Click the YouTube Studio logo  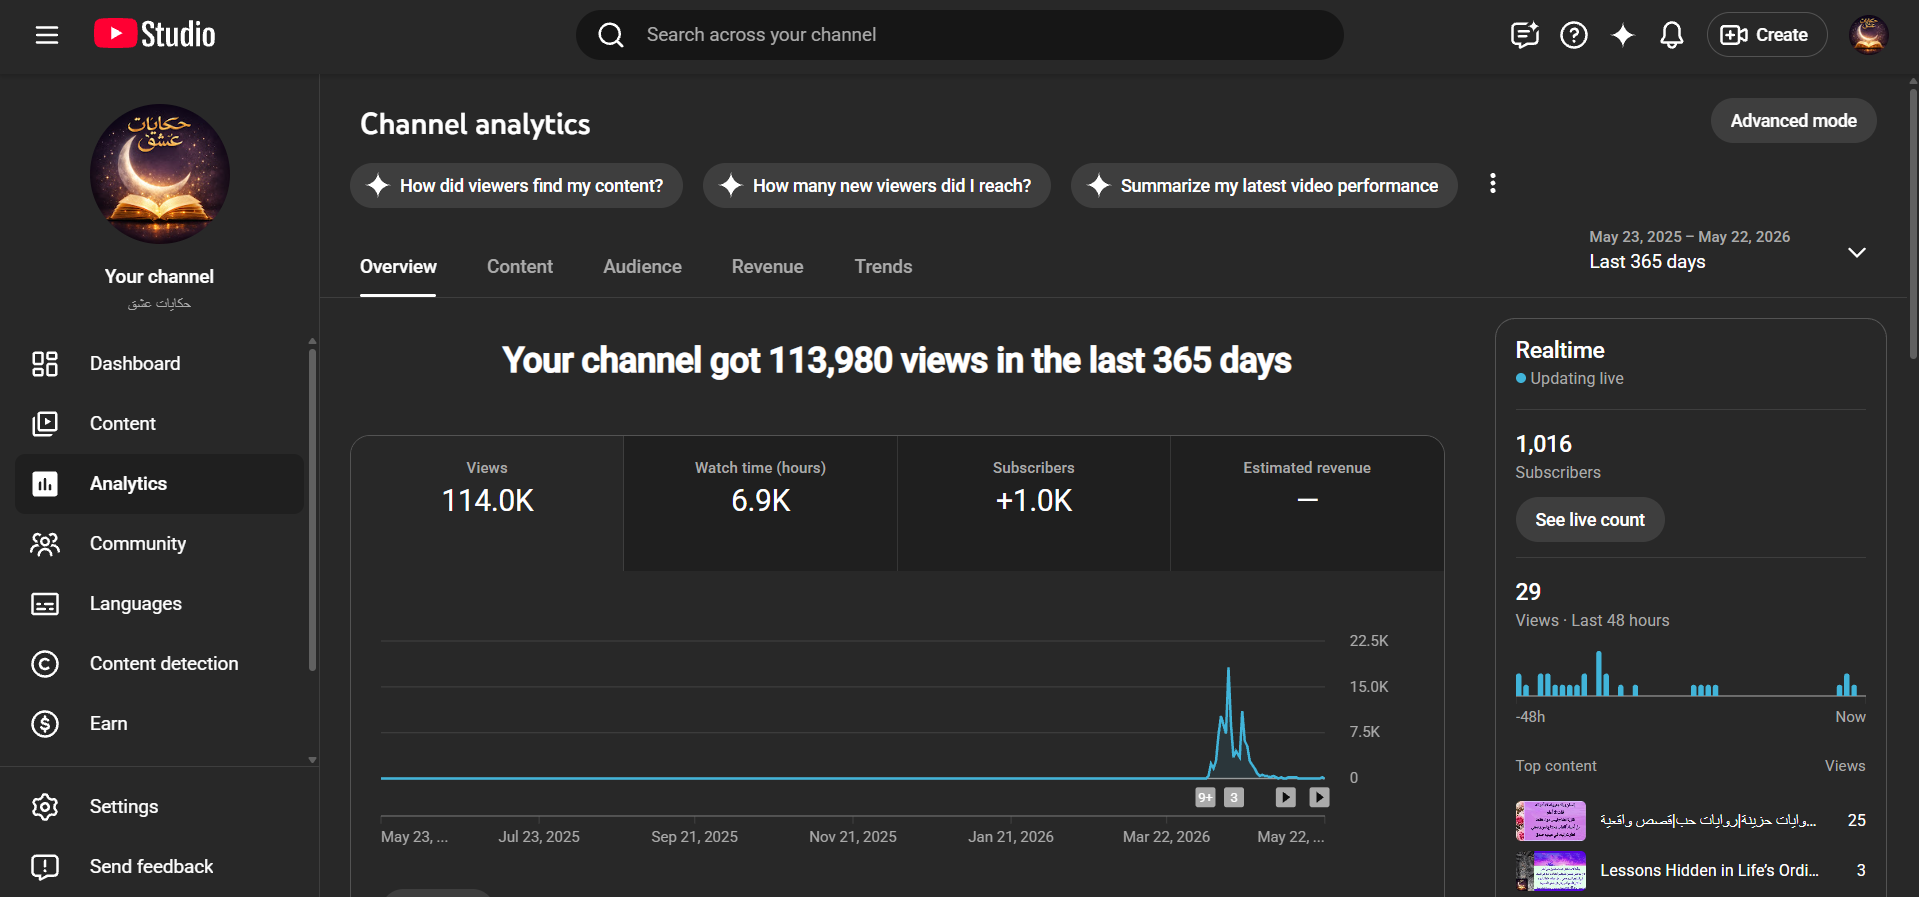154,35
